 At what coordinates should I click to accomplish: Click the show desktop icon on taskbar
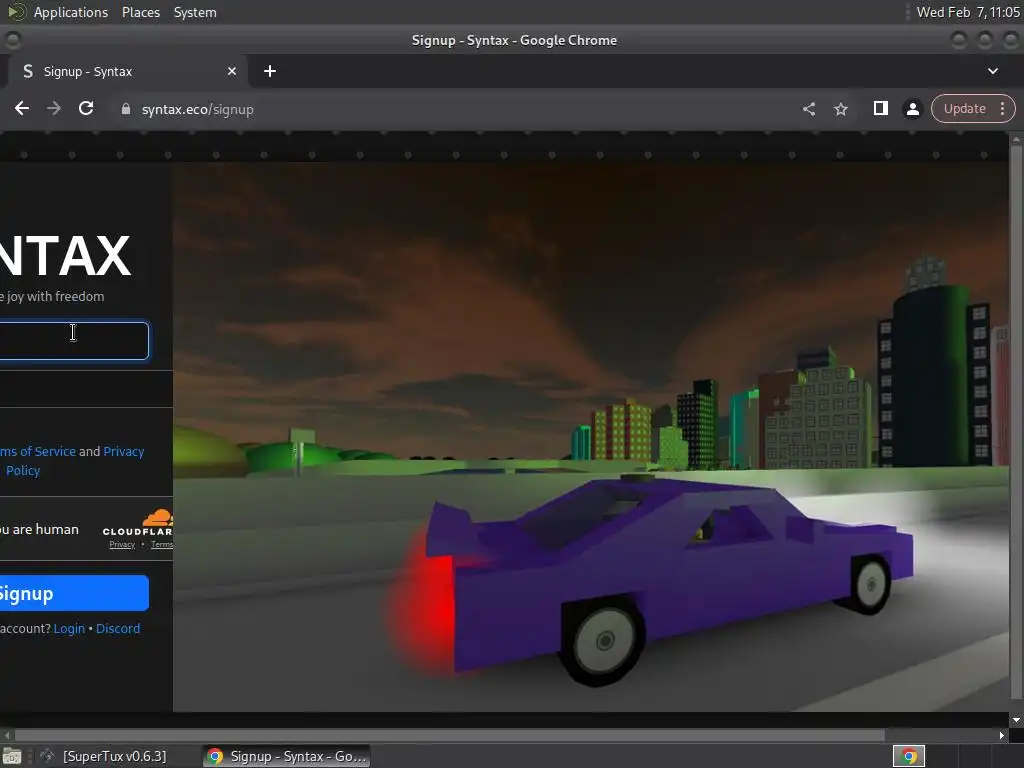pos(12,756)
